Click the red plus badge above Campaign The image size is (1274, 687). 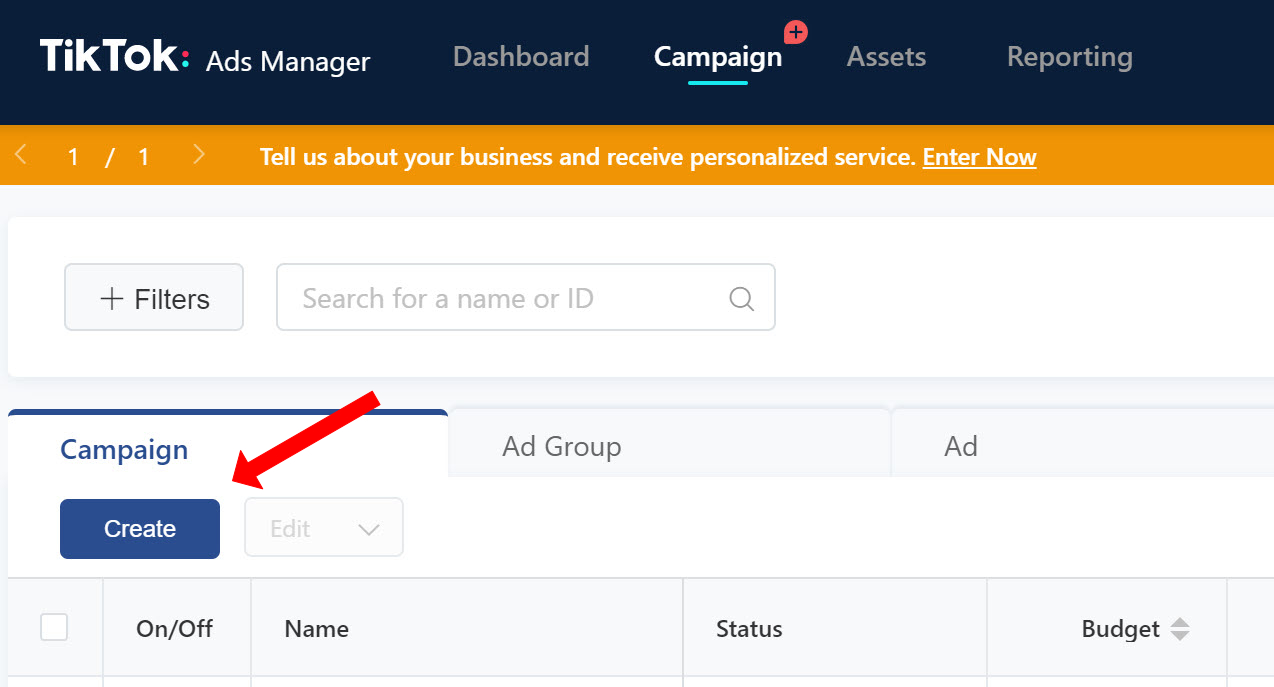click(795, 31)
